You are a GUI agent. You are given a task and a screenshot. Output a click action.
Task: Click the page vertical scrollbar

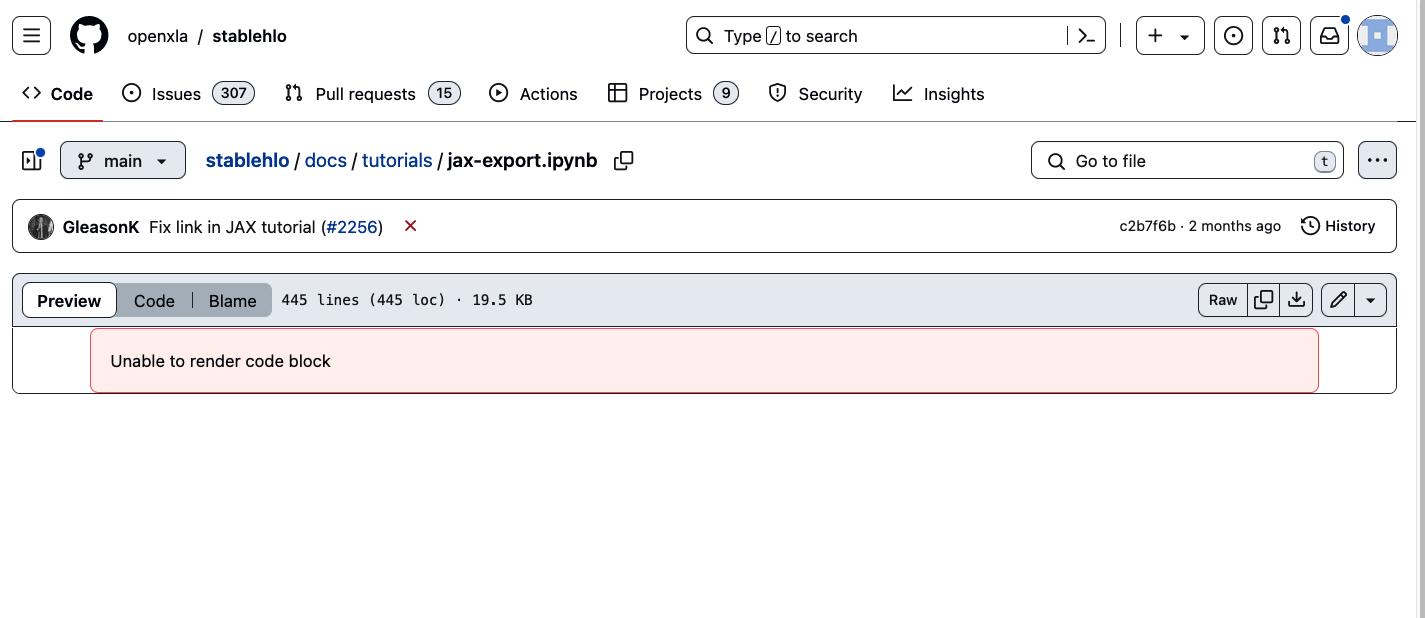pos(1421,309)
